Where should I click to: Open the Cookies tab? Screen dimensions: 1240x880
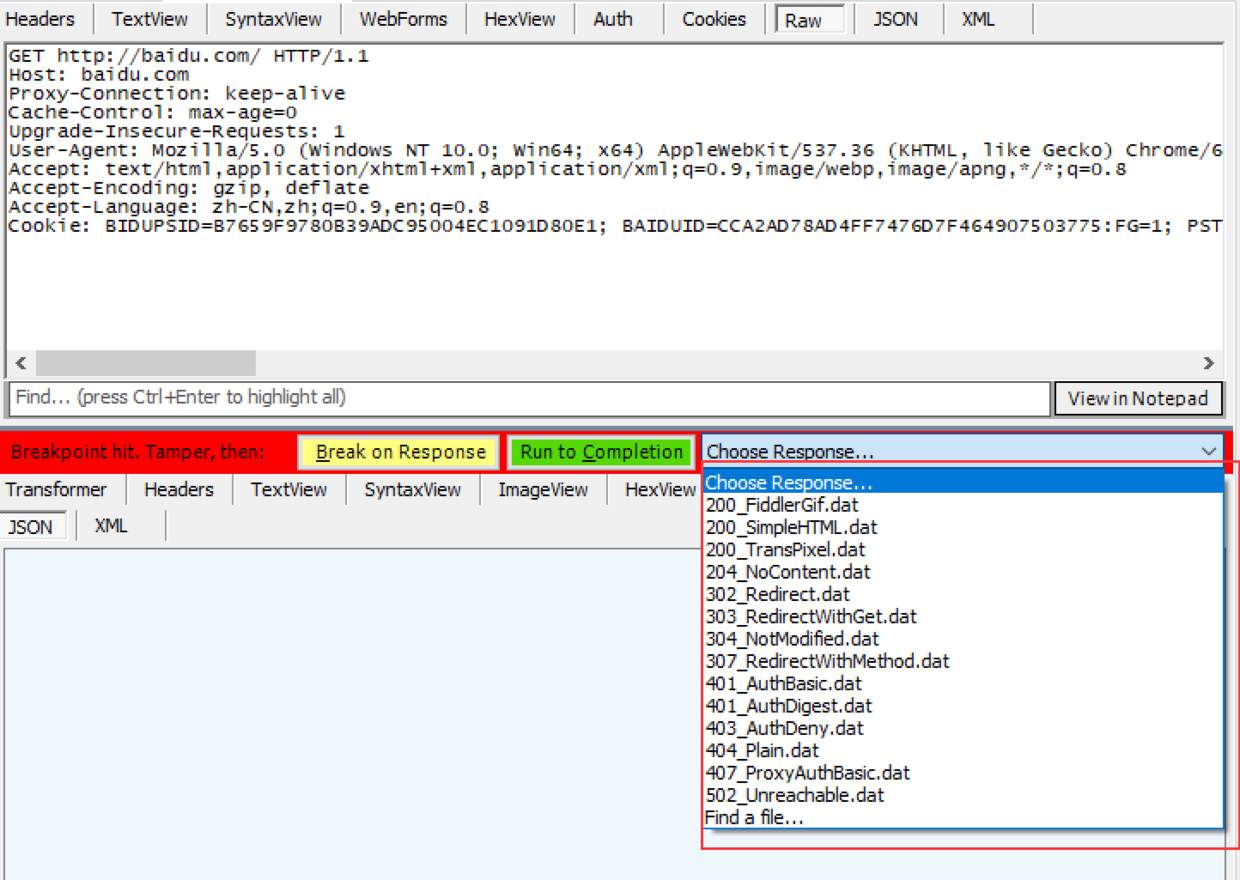click(714, 19)
